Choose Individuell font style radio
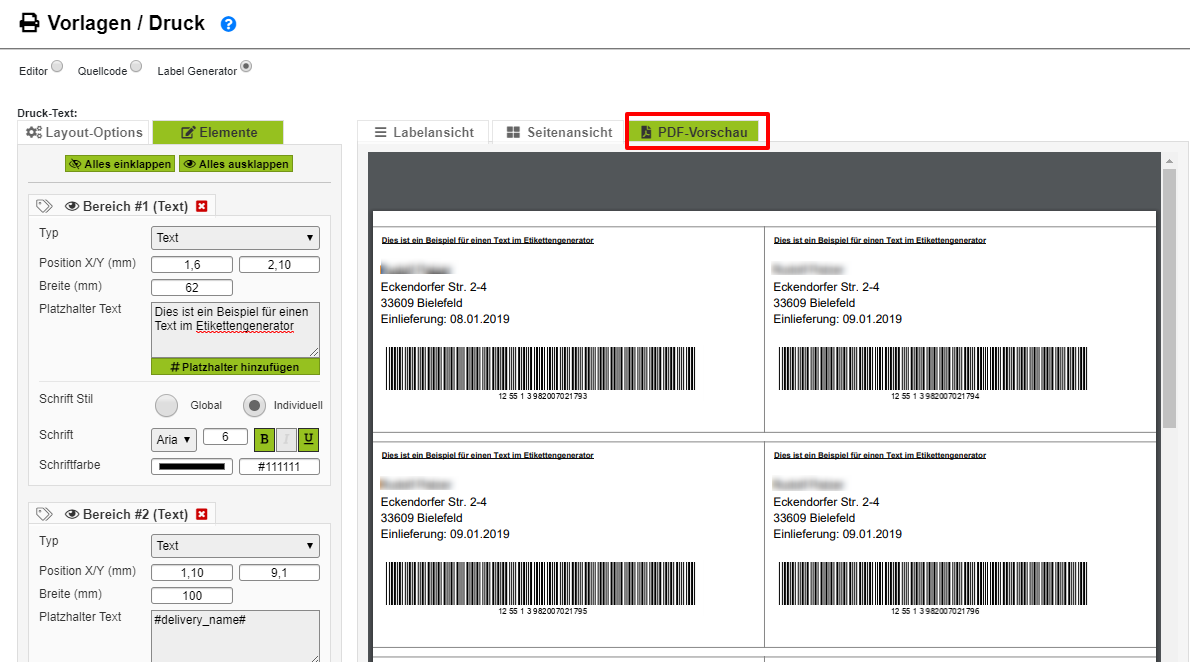Screen dimensions: 1190x662 tap(254, 405)
